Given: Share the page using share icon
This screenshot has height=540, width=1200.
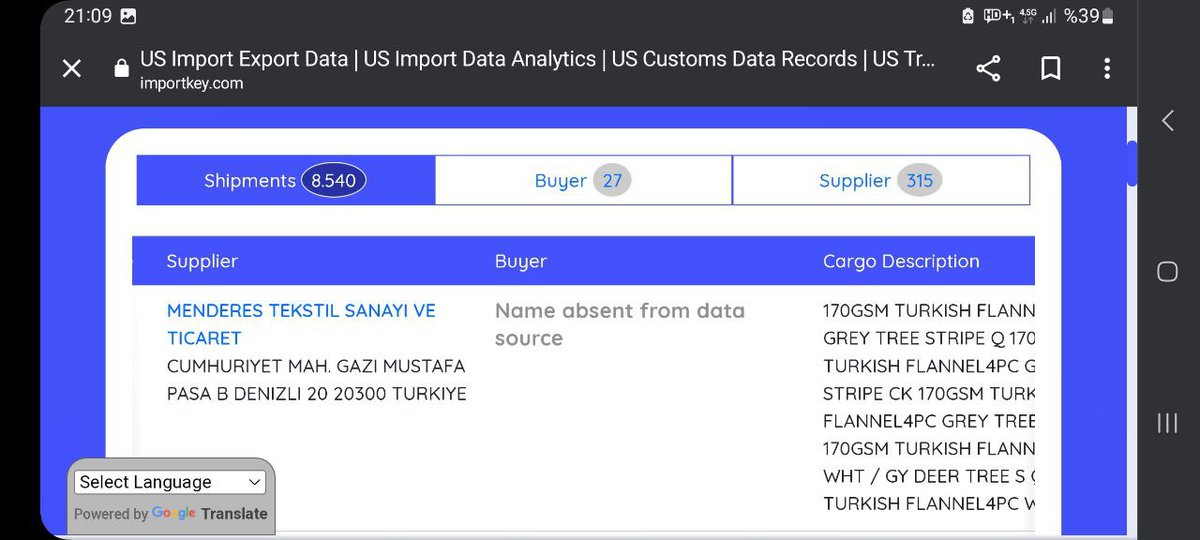Looking at the screenshot, I should tap(988, 69).
